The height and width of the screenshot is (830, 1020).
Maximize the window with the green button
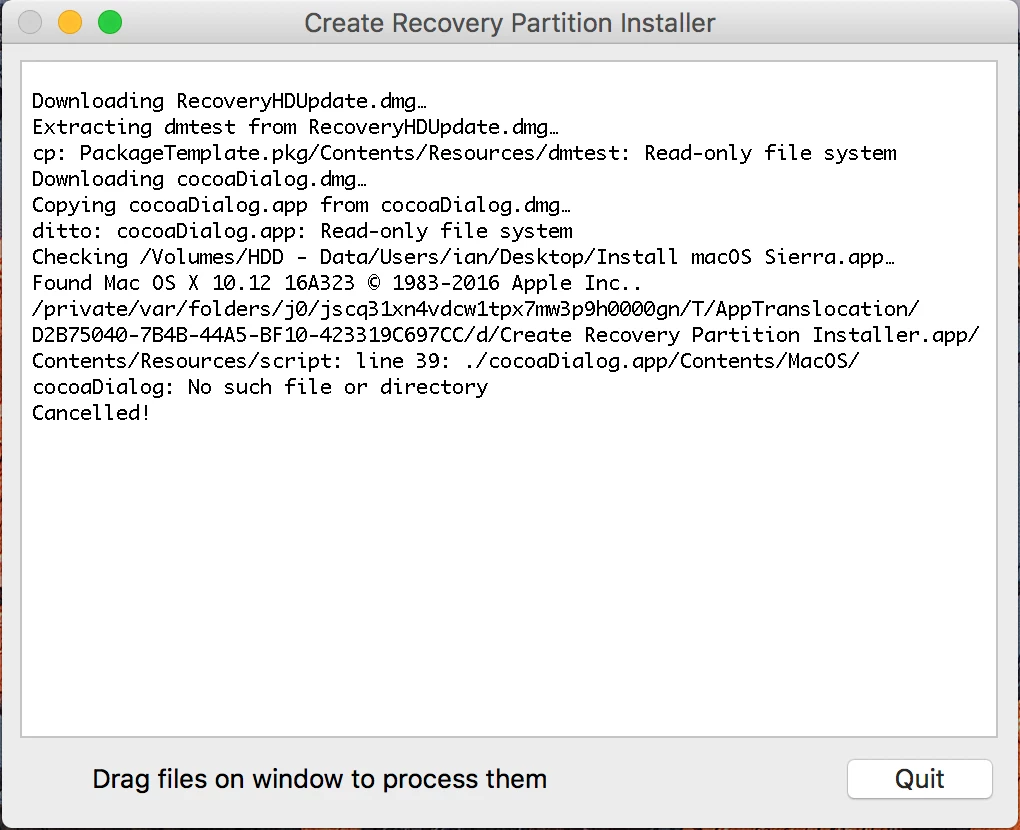[110, 22]
